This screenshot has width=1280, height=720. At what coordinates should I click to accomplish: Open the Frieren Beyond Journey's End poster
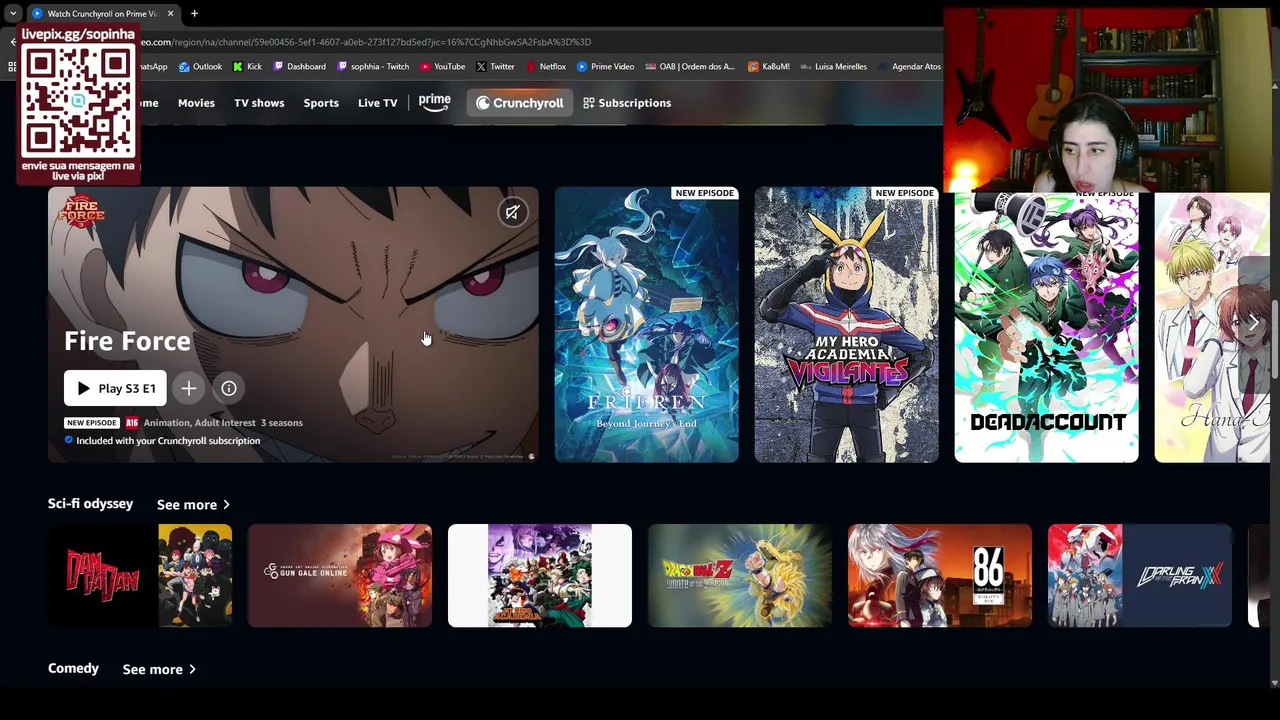646,325
